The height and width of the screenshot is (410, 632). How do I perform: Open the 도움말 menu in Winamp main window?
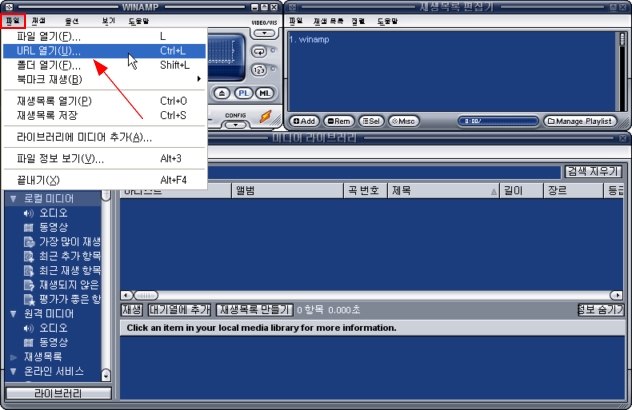pos(139,21)
